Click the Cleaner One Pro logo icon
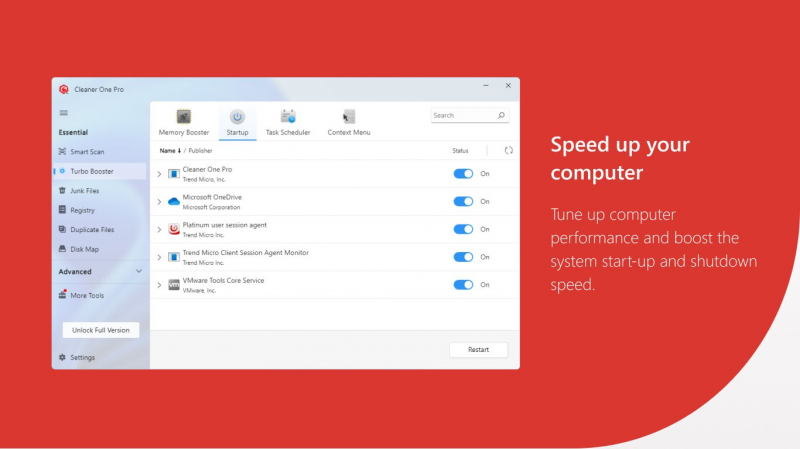 pyautogui.click(x=64, y=89)
